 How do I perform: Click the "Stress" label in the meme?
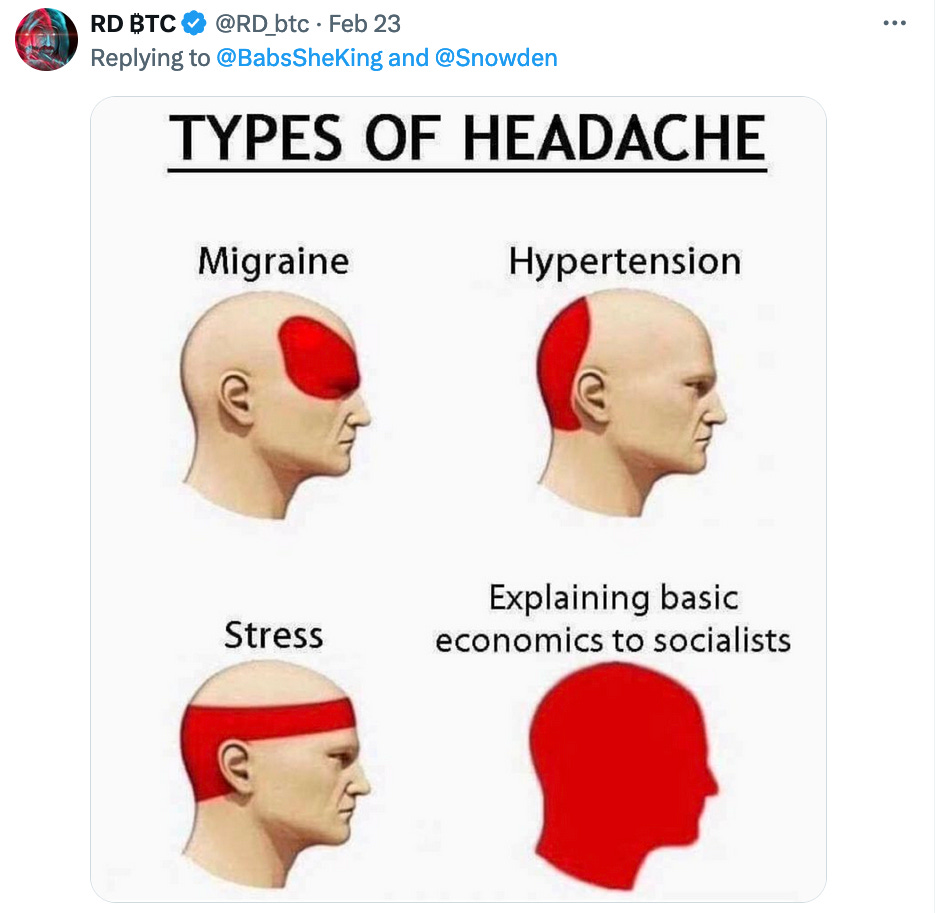pyautogui.click(x=274, y=635)
